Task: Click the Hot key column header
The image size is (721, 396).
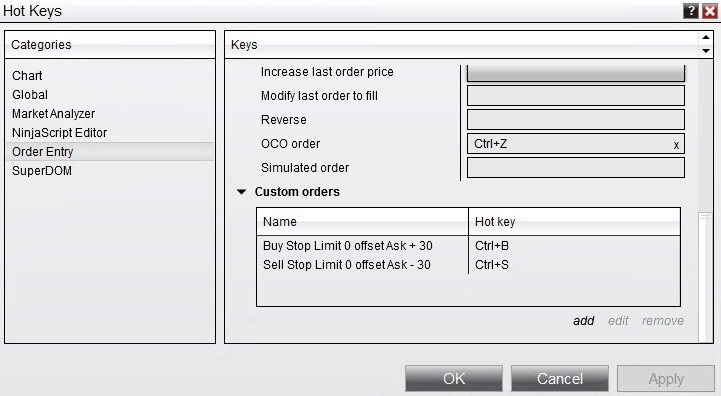Action: (574, 222)
